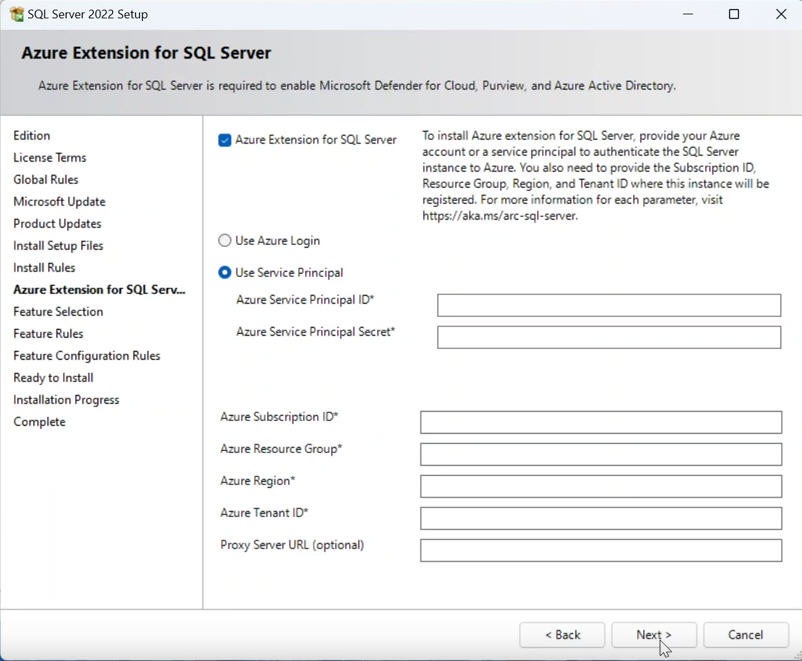Close the SQL Server 2022 Setup window
Viewport: 802px width, 661px height.
(x=781, y=14)
